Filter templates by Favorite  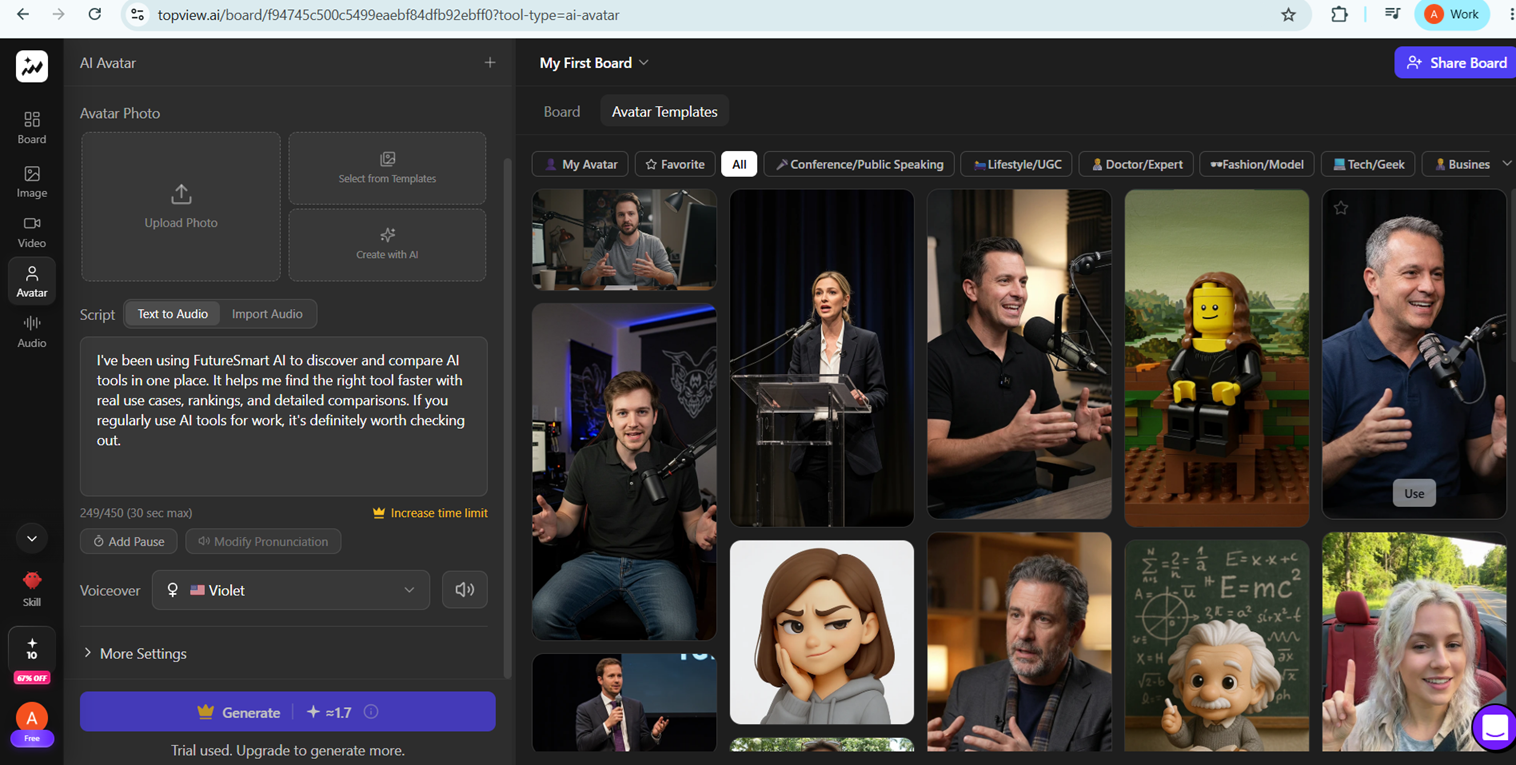click(675, 164)
